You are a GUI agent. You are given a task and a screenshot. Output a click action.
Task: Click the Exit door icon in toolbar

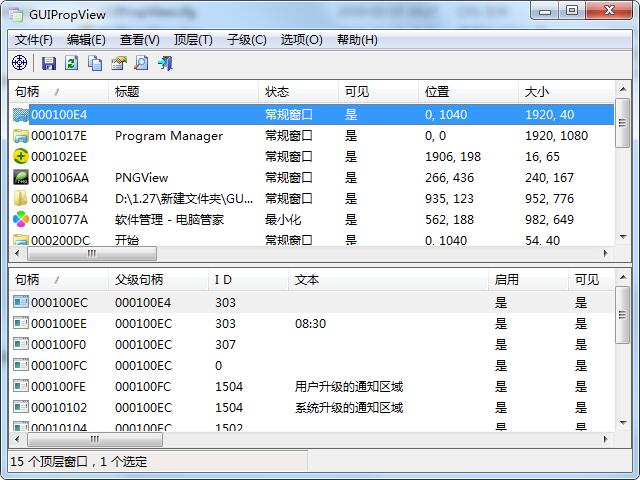click(165, 63)
